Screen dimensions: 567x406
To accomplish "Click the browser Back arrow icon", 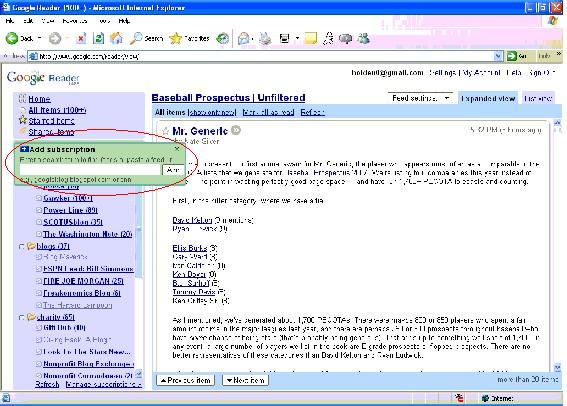I will click(x=12, y=38).
